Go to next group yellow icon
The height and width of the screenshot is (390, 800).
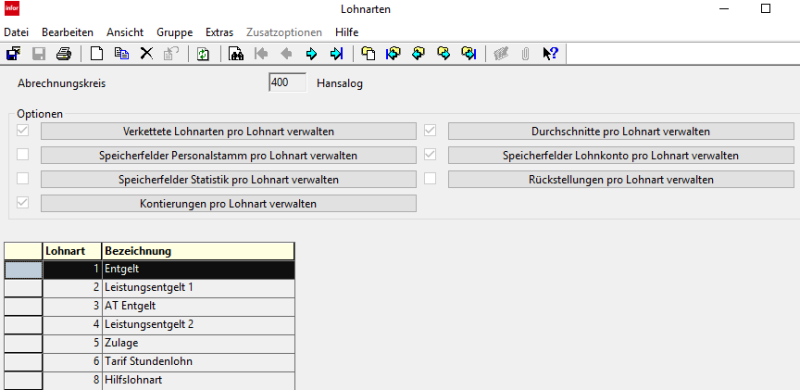point(444,54)
